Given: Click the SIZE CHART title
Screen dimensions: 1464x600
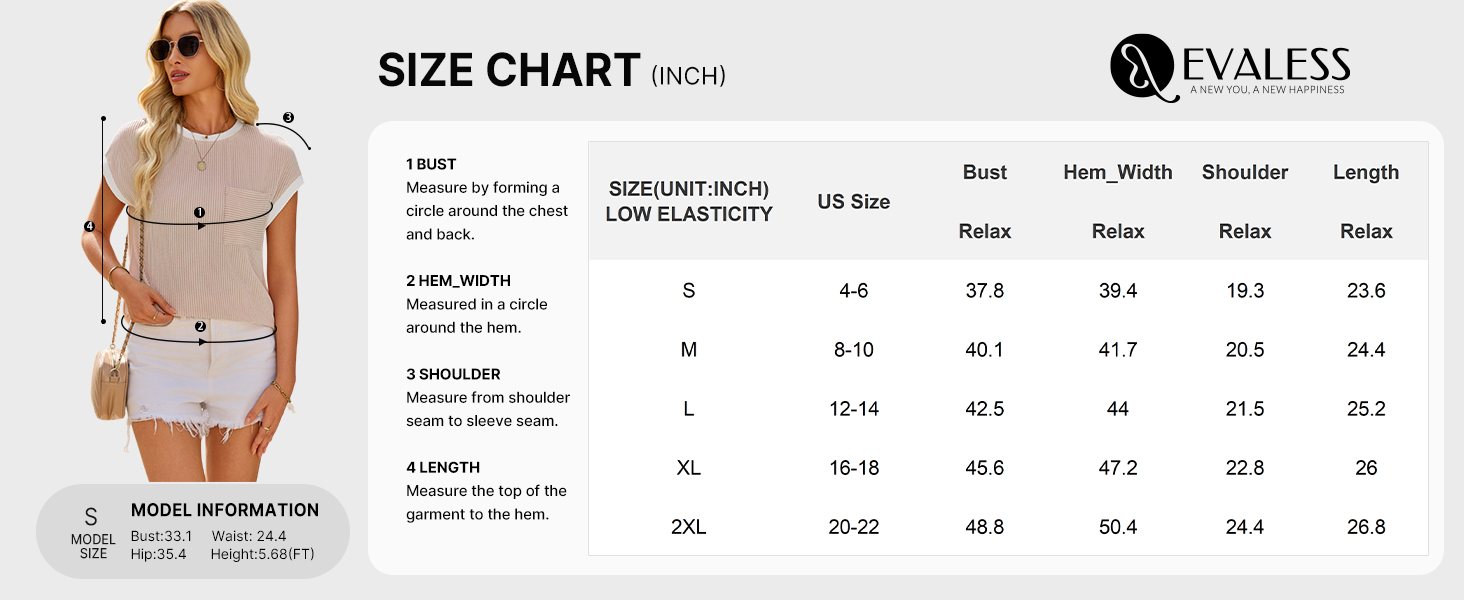Looking at the screenshot, I should [x=509, y=71].
